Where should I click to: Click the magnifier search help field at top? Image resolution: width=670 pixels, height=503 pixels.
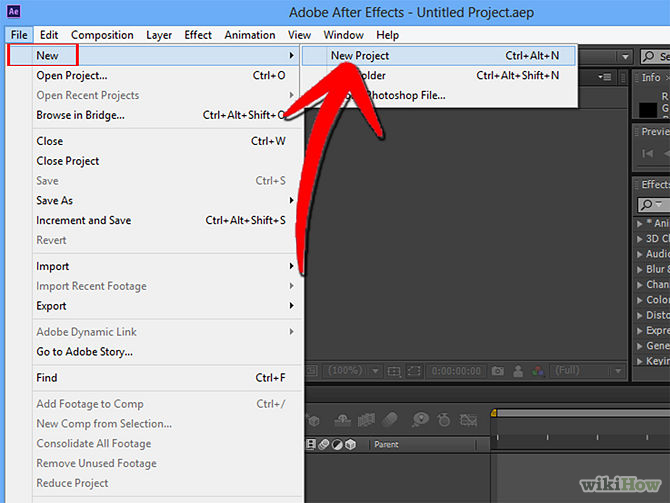pyautogui.click(x=655, y=56)
